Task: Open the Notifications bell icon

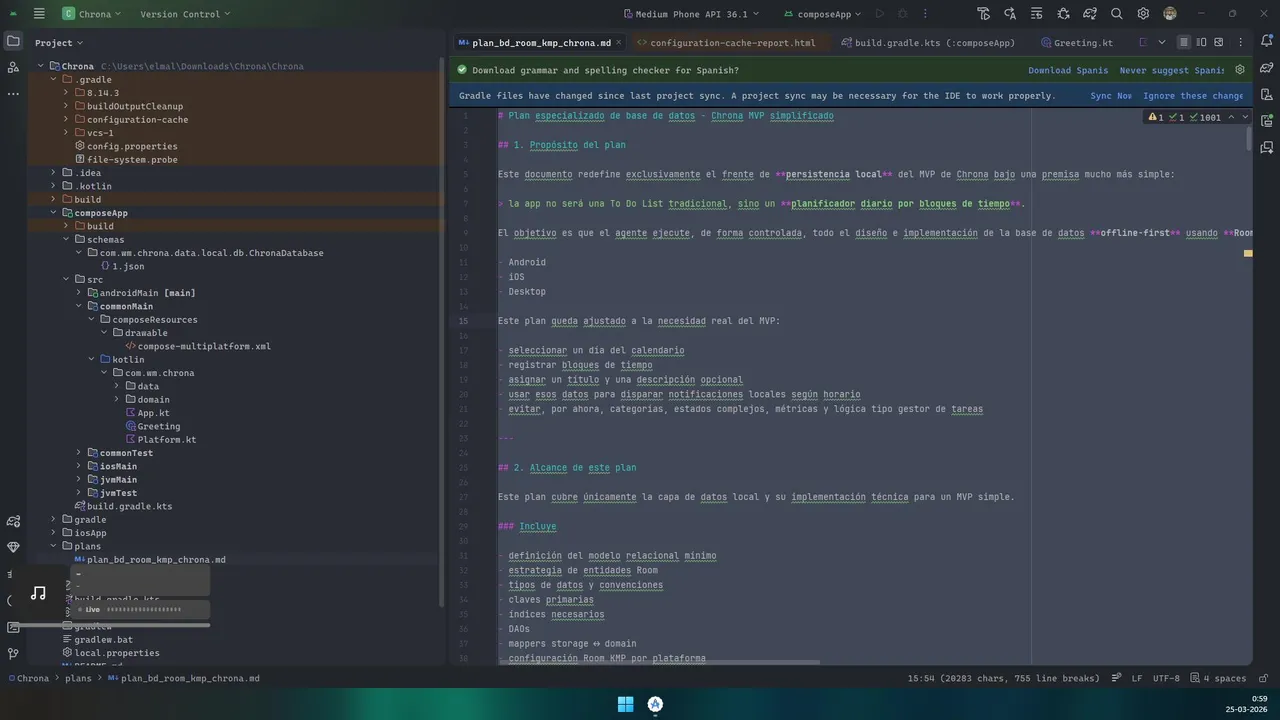Action: [x=1267, y=42]
